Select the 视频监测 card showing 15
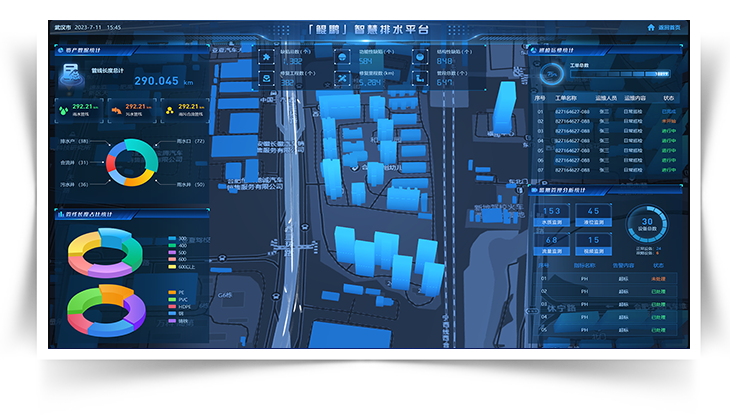 point(593,241)
